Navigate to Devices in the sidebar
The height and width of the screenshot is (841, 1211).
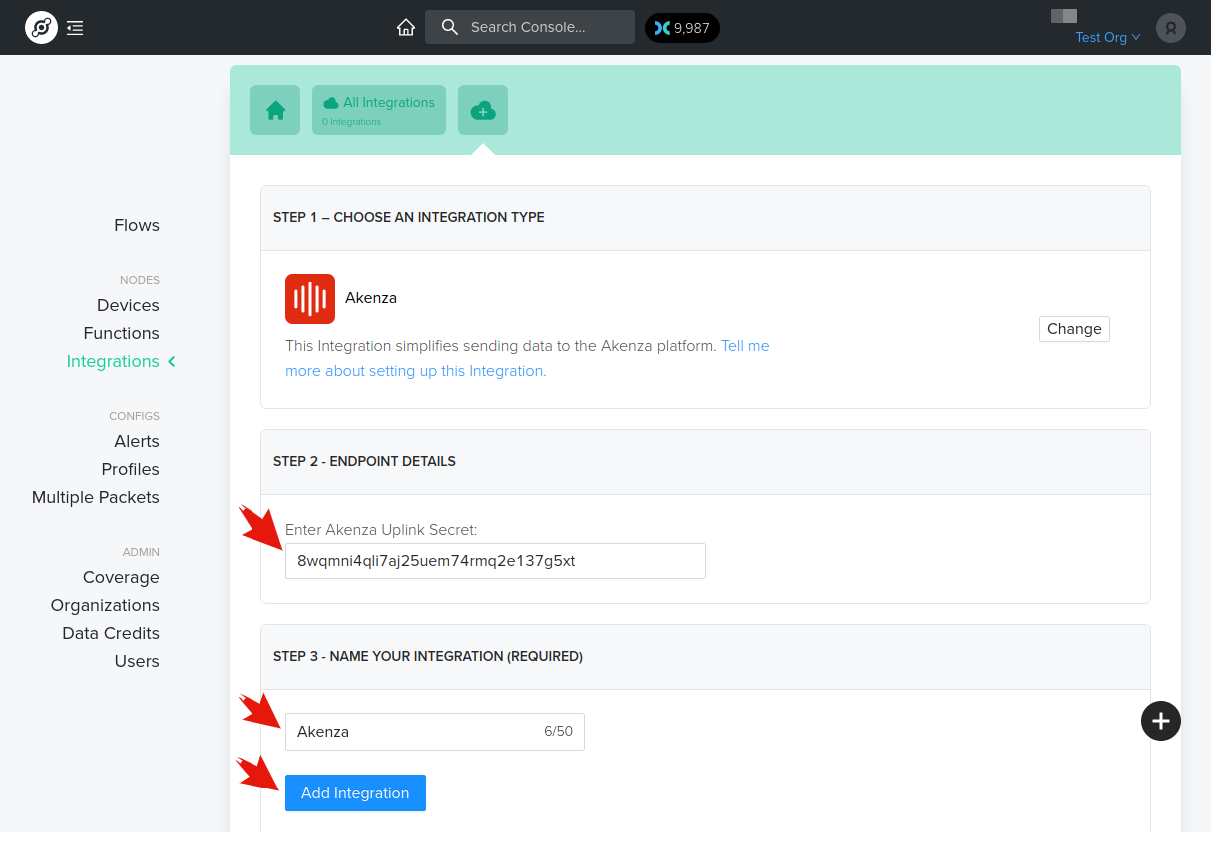click(128, 305)
